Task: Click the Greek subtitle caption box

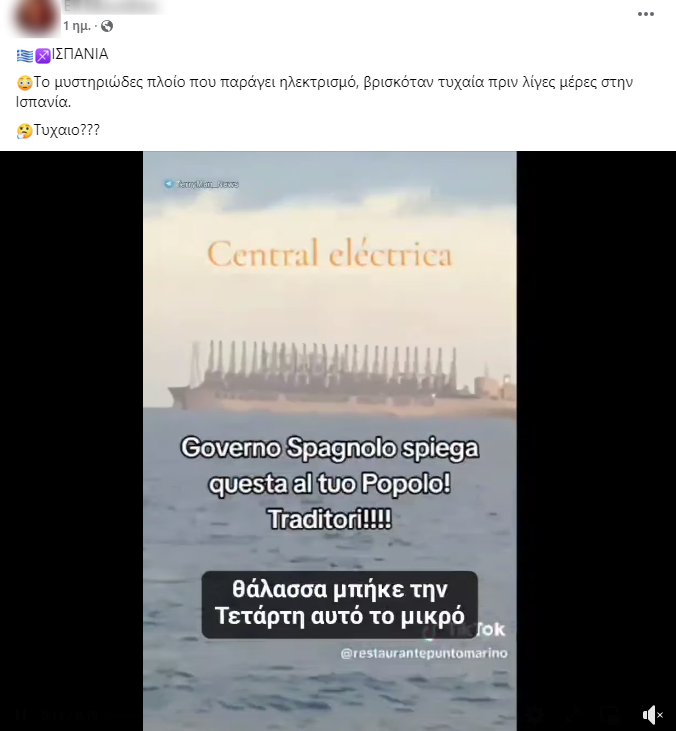Action: click(339, 604)
